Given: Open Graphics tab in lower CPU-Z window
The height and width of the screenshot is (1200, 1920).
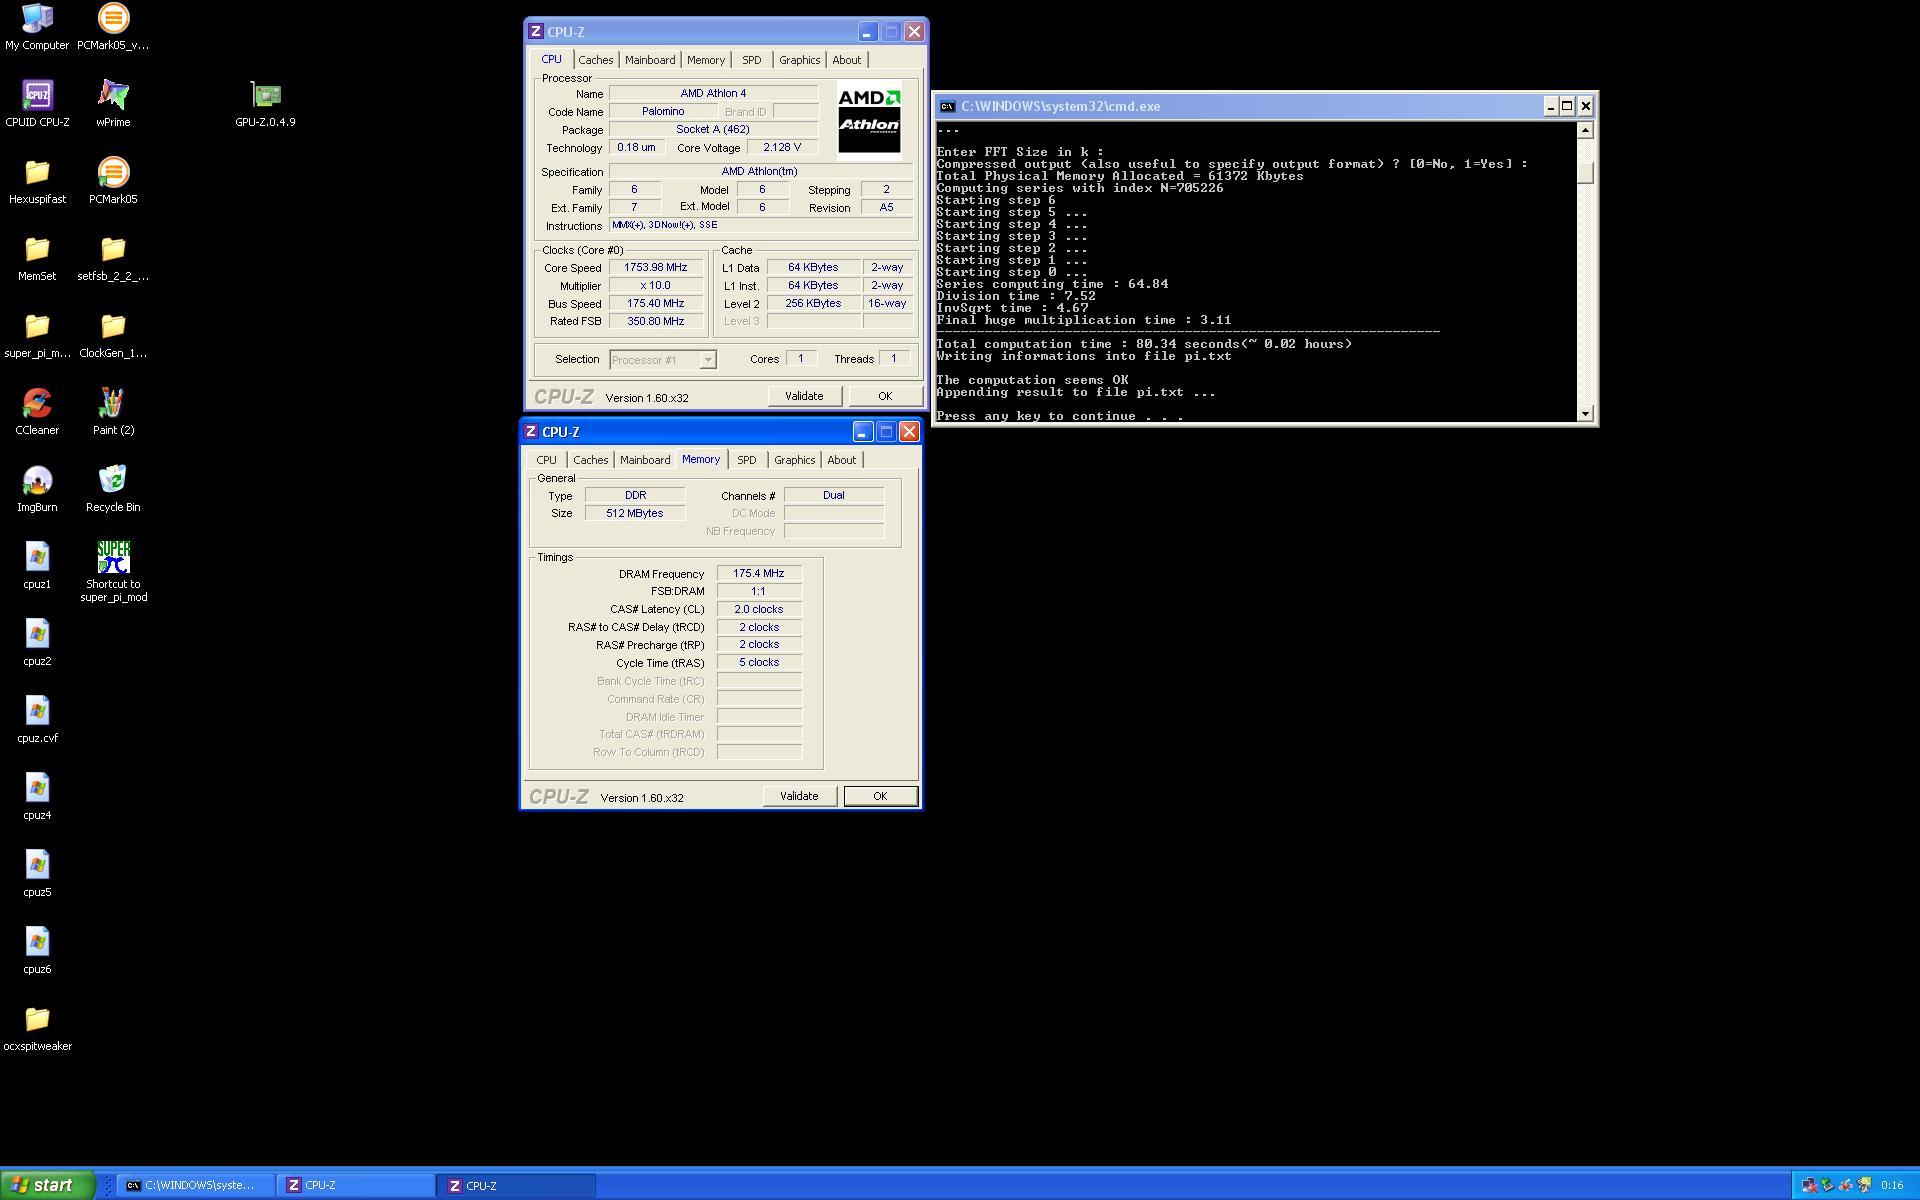Looking at the screenshot, I should click(x=795, y=460).
